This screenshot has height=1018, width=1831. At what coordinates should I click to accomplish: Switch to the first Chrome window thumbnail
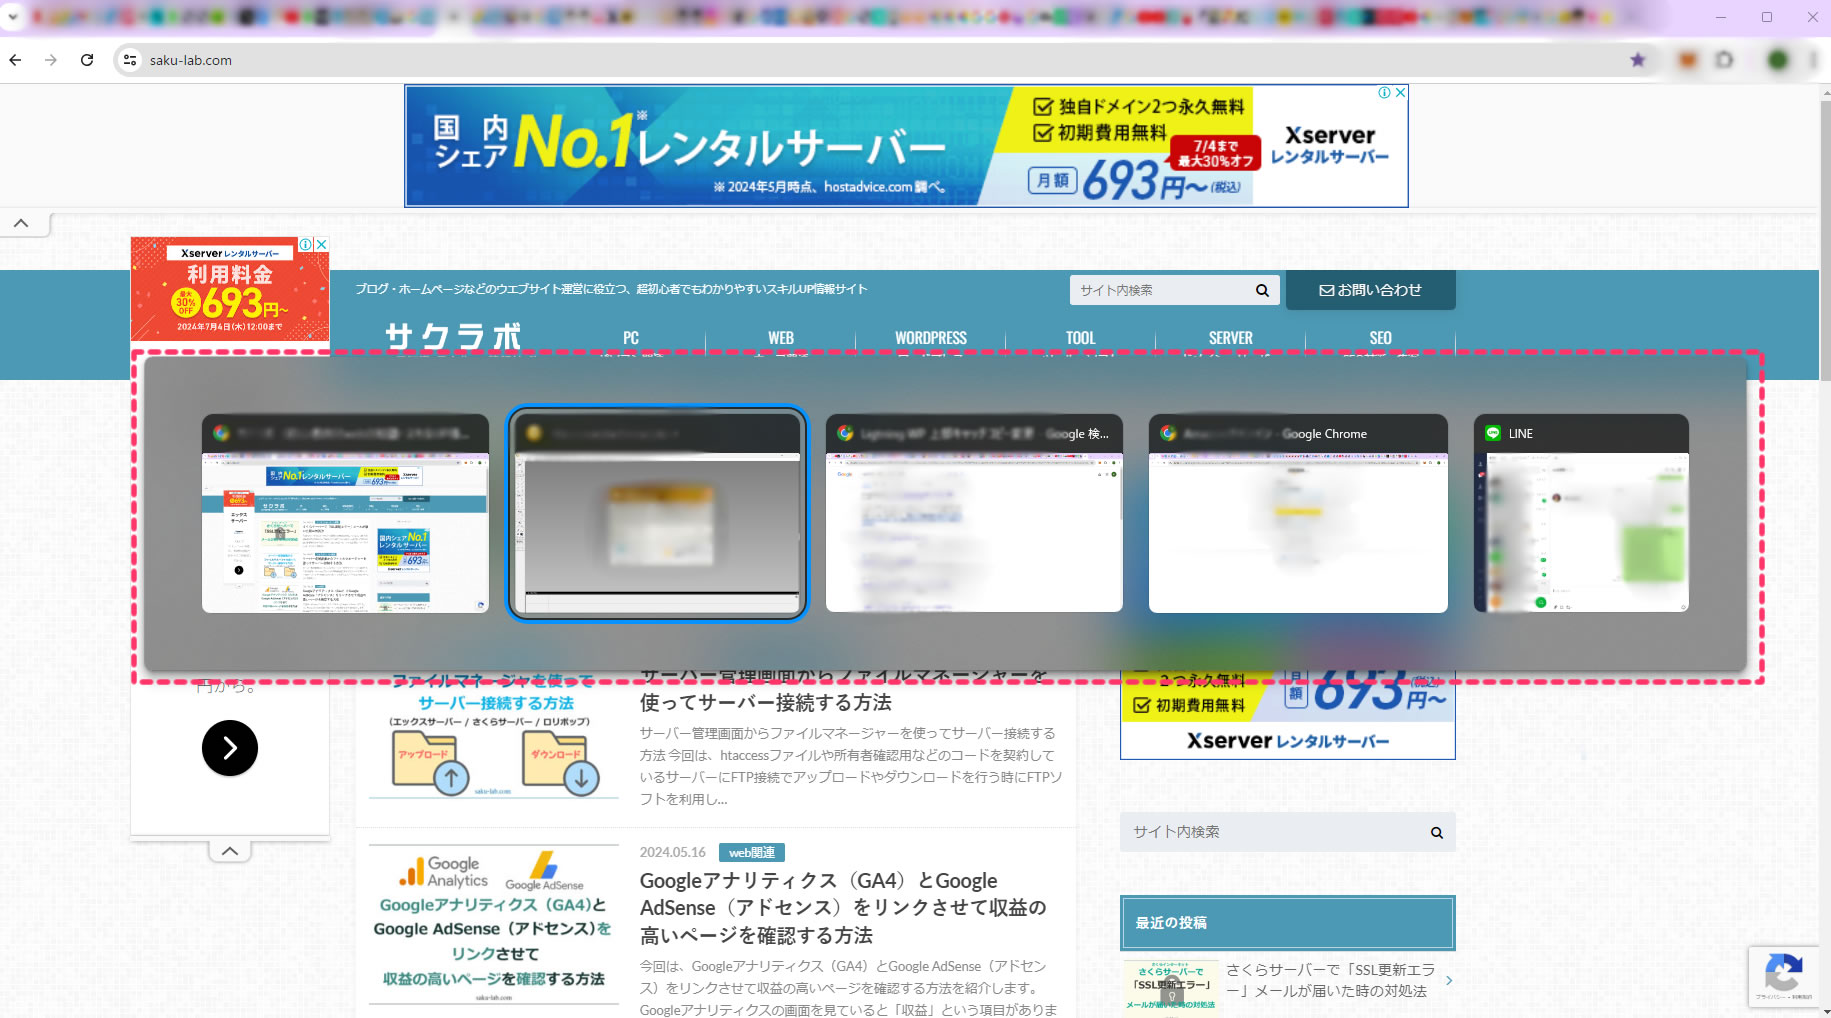(x=345, y=513)
